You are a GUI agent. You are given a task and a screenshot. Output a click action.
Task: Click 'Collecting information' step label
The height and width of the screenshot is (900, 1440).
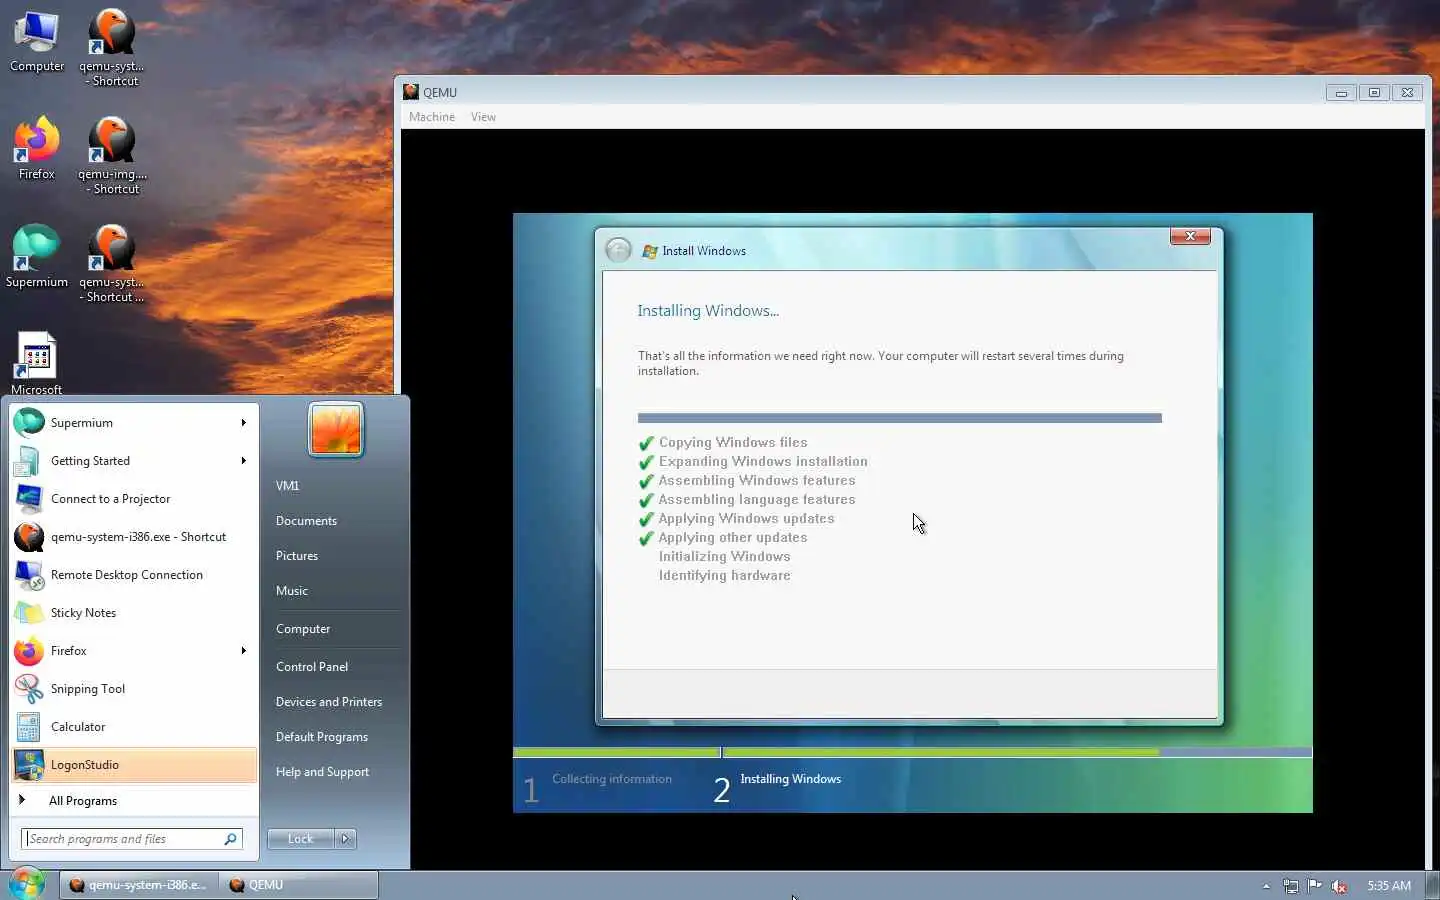tap(612, 779)
